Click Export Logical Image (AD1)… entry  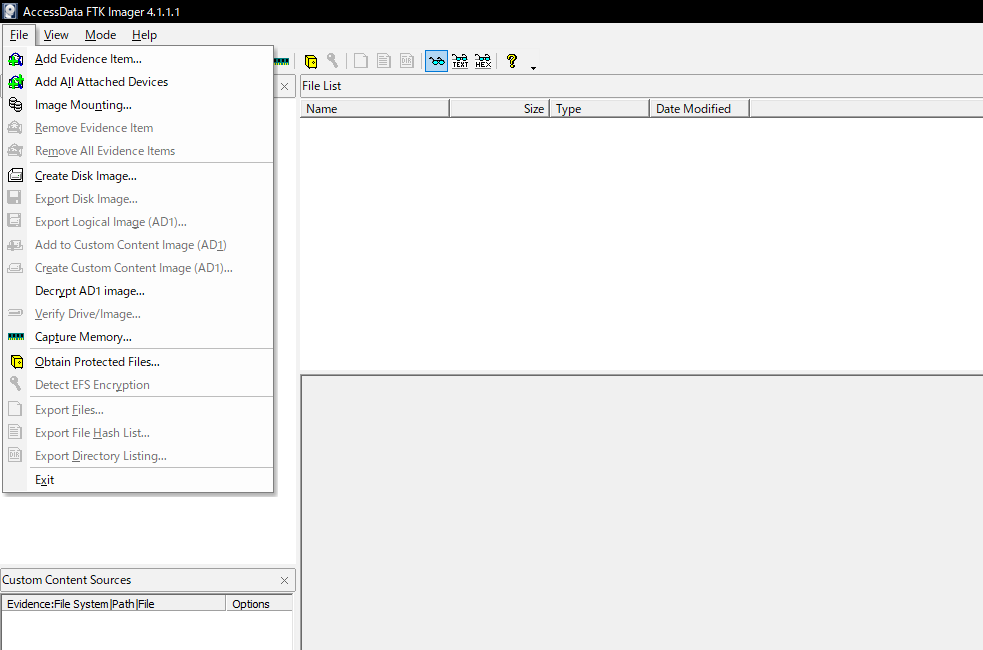[x=139, y=222]
